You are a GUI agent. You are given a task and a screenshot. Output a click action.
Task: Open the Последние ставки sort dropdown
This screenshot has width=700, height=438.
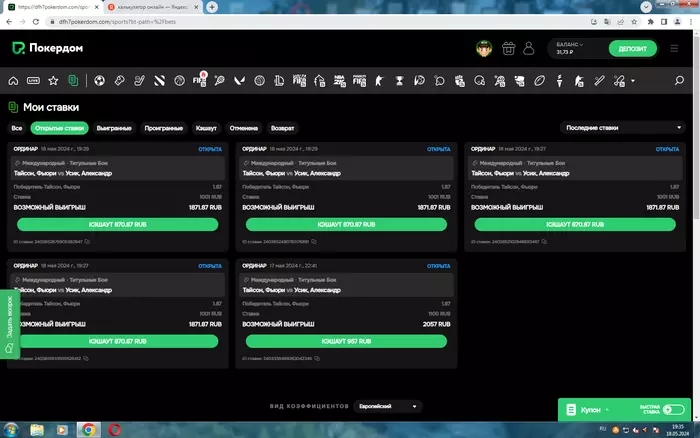[623, 128]
